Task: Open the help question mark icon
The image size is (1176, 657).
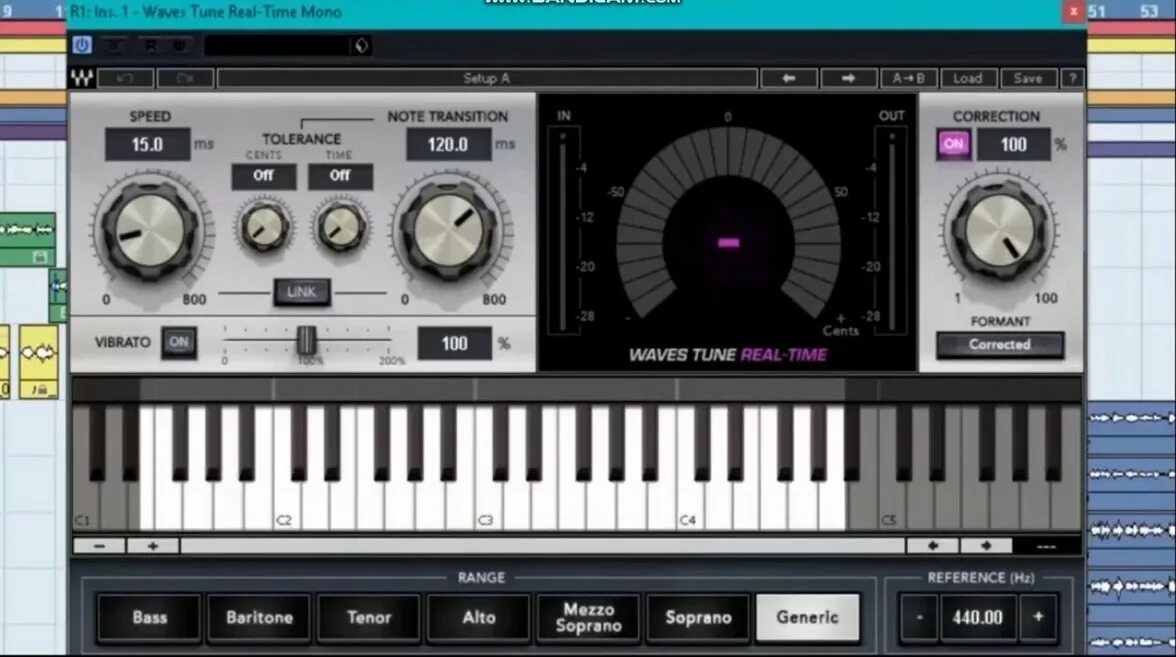Action: click(1071, 77)
